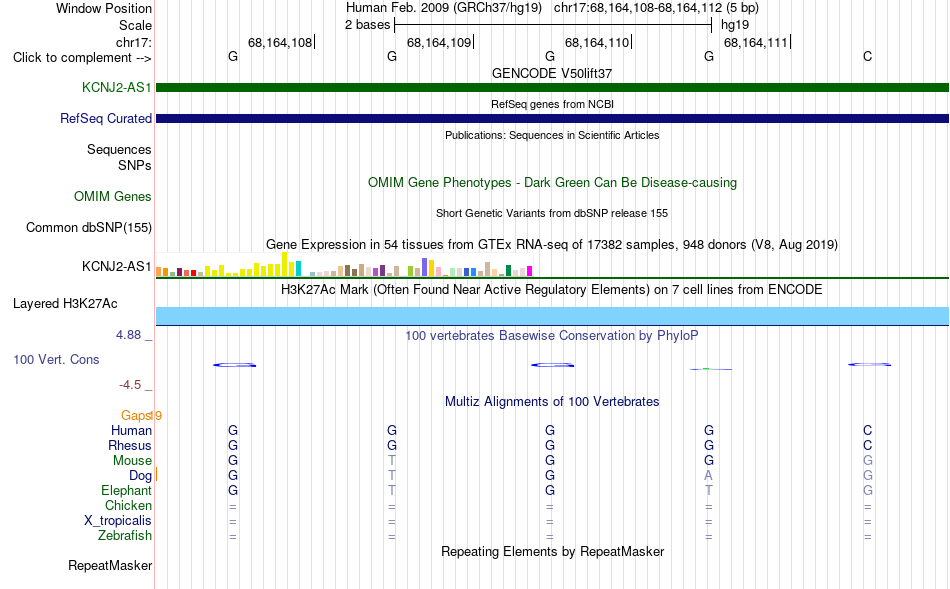
Task: Click the Chicken species row label
Action: [x=128, y=505]
